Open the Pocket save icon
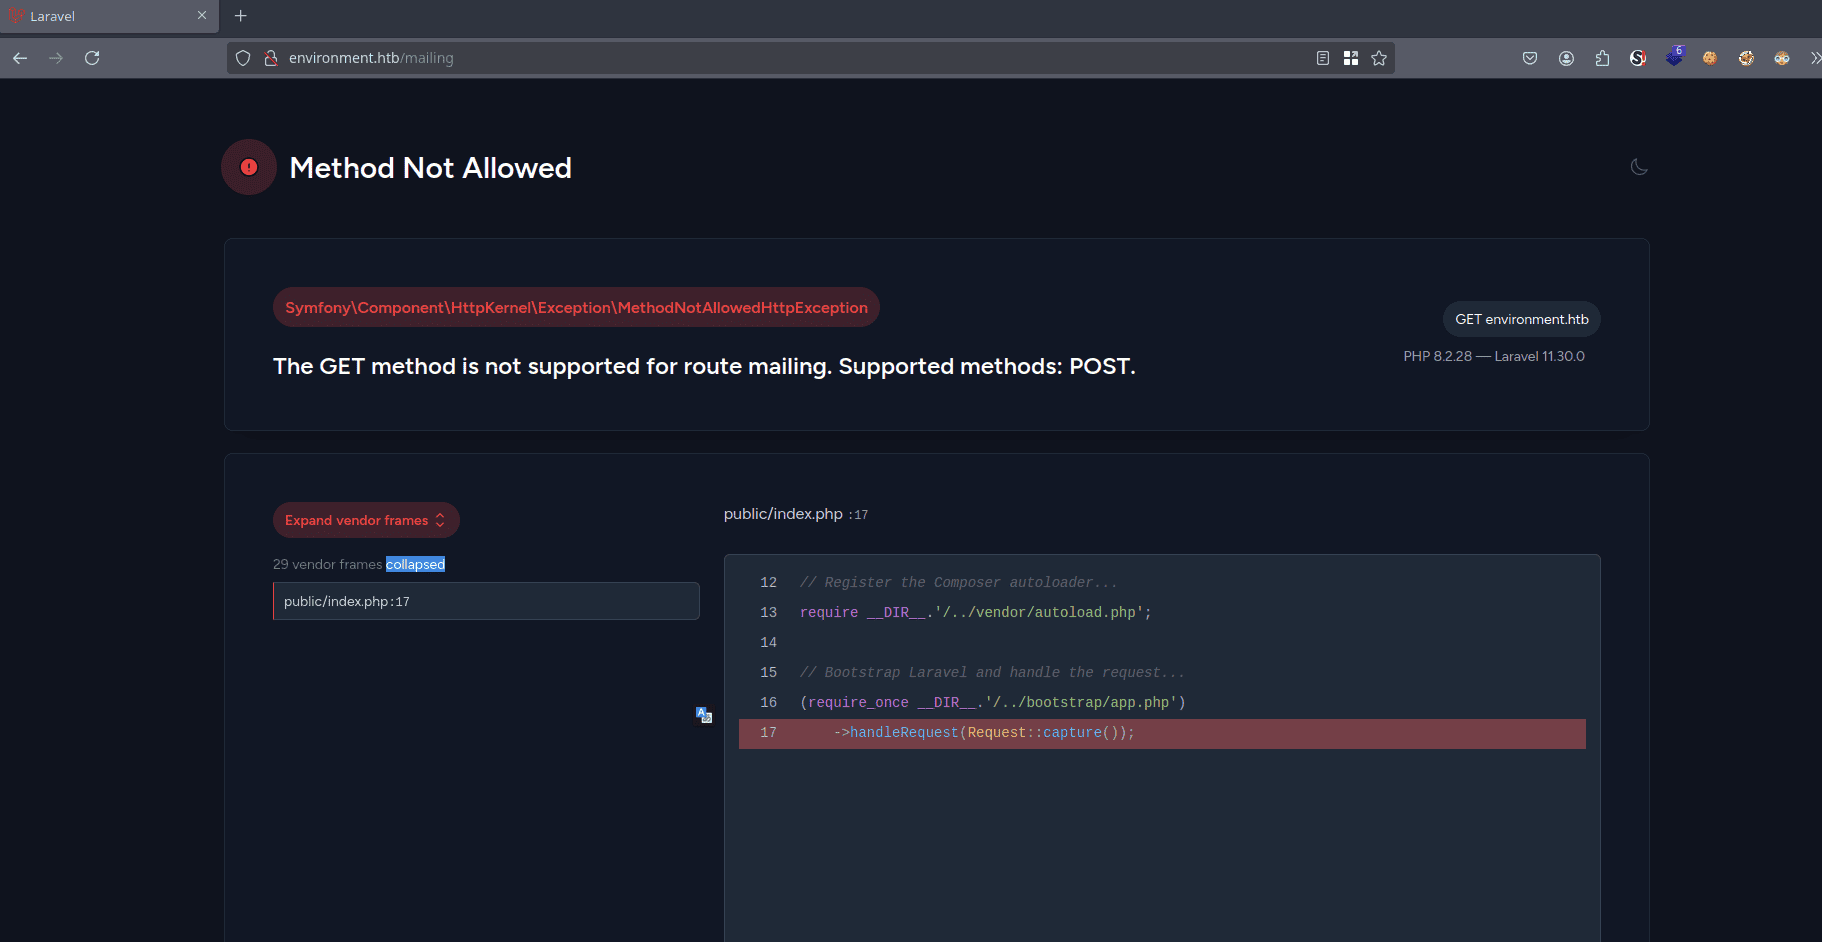 pos(1530,58)
